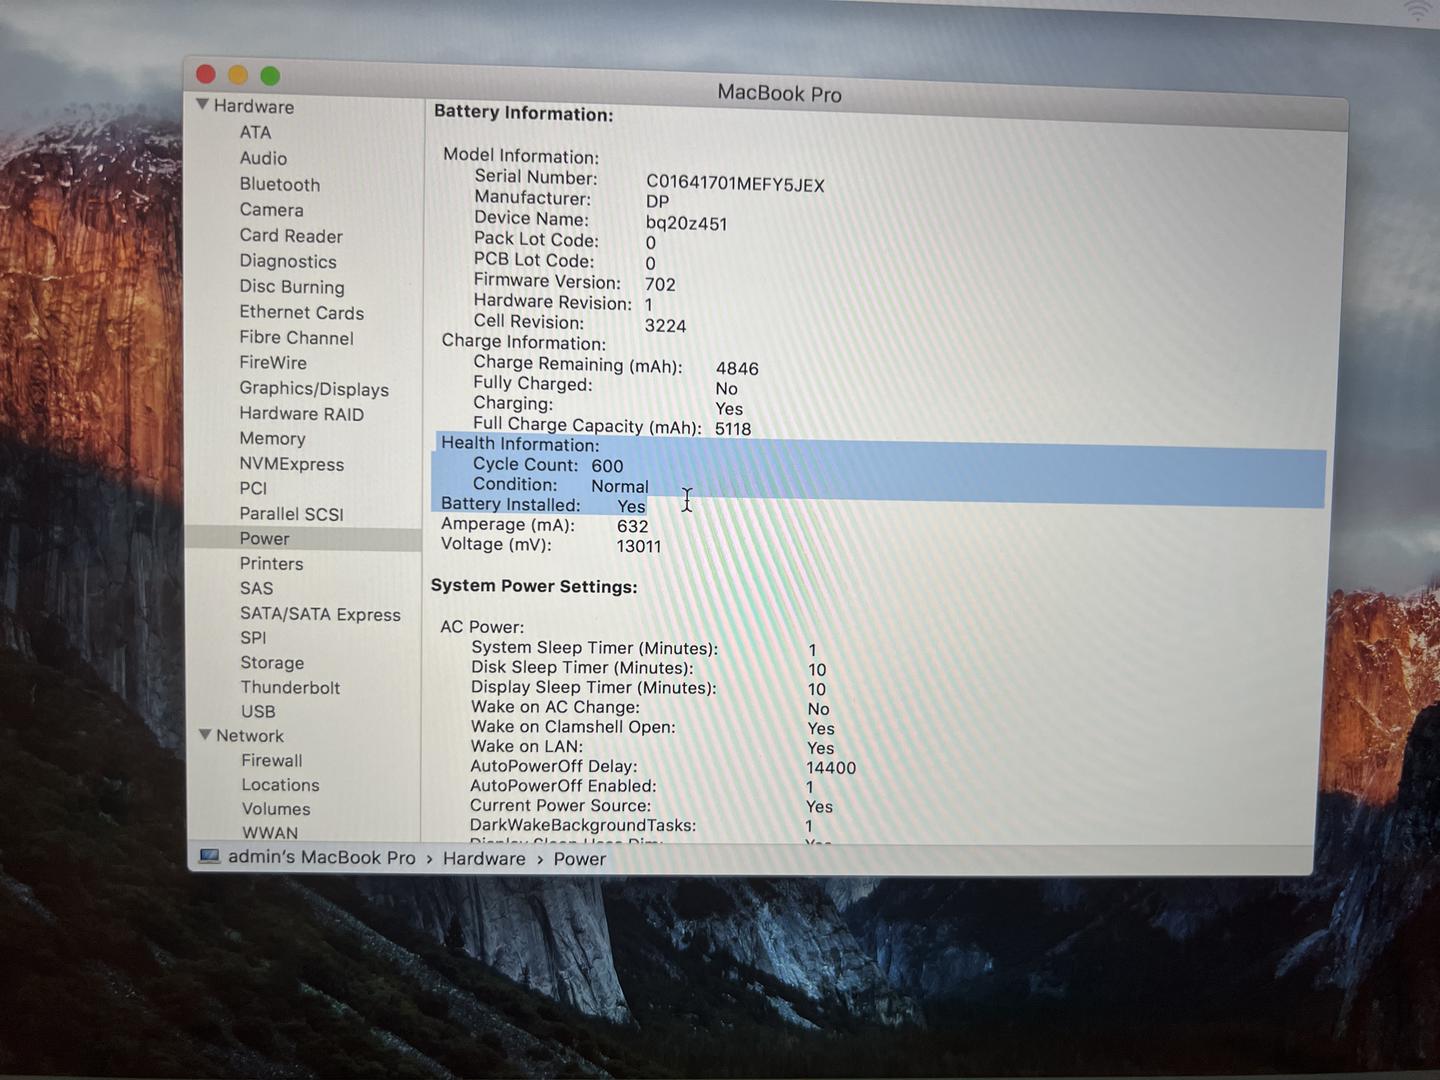
Task: Open FireWire information
Action: [273, 363]
